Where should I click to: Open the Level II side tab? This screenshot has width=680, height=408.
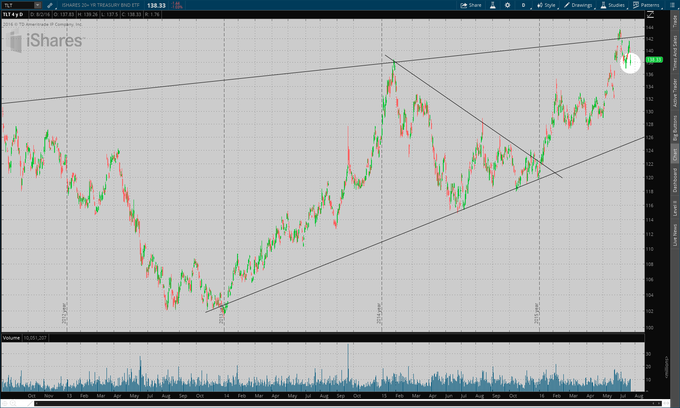coord(675,209)
